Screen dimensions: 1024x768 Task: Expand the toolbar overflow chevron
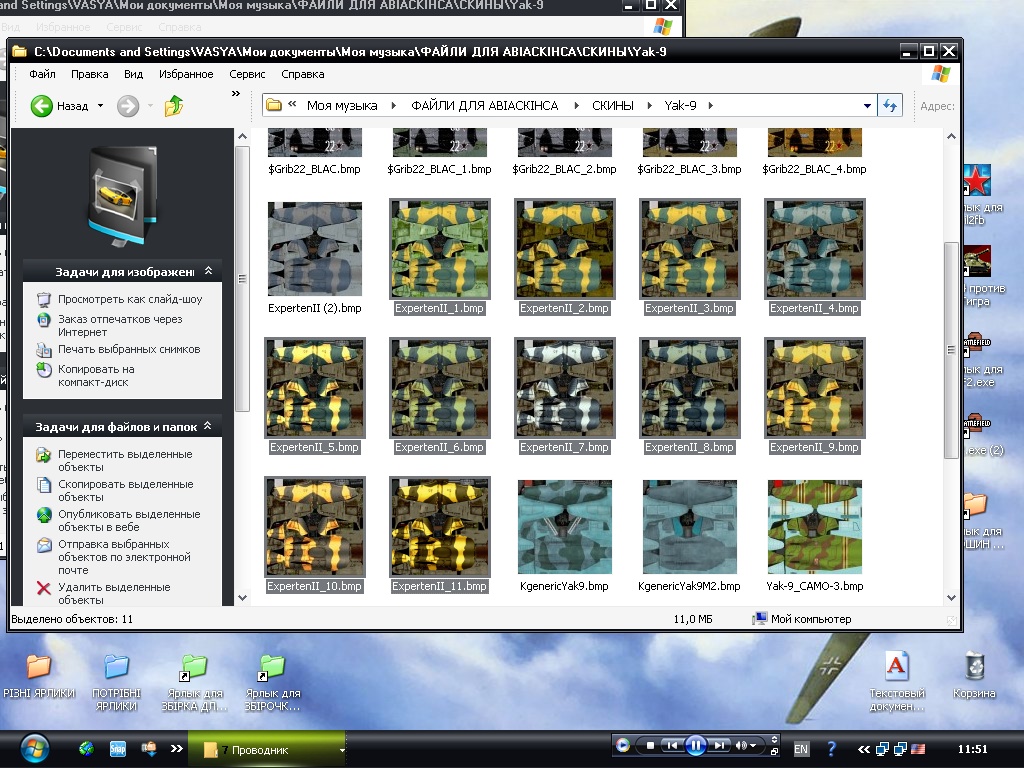click(x=236, y=94)
